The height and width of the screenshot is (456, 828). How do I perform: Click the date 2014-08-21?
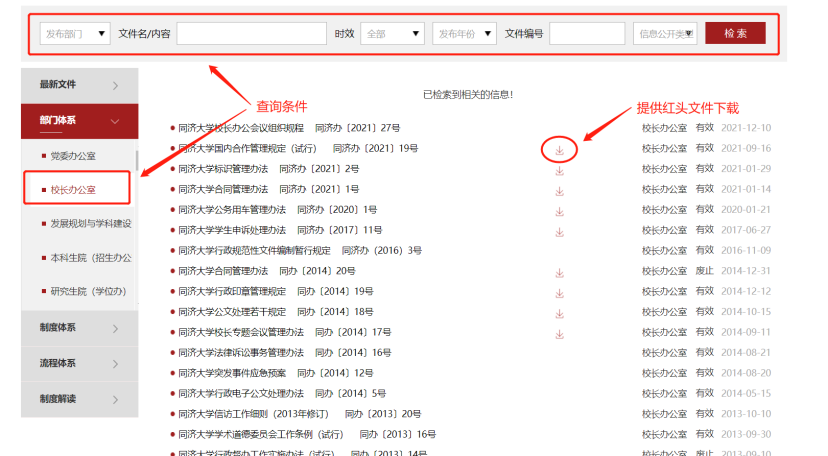point(746,353)
